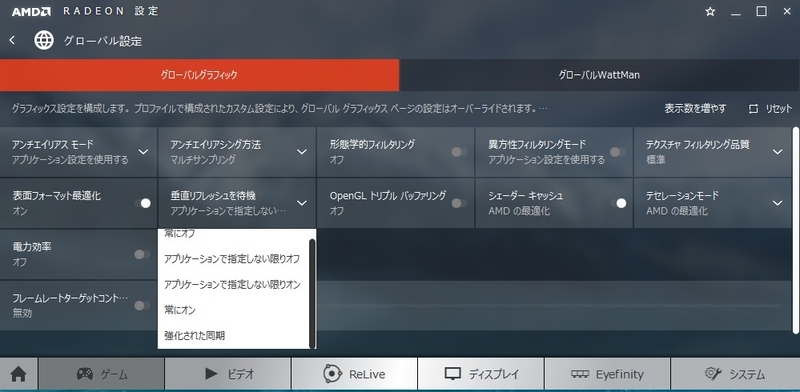Open the ビデオ section

pyautogui.click(x=228, y=374)
